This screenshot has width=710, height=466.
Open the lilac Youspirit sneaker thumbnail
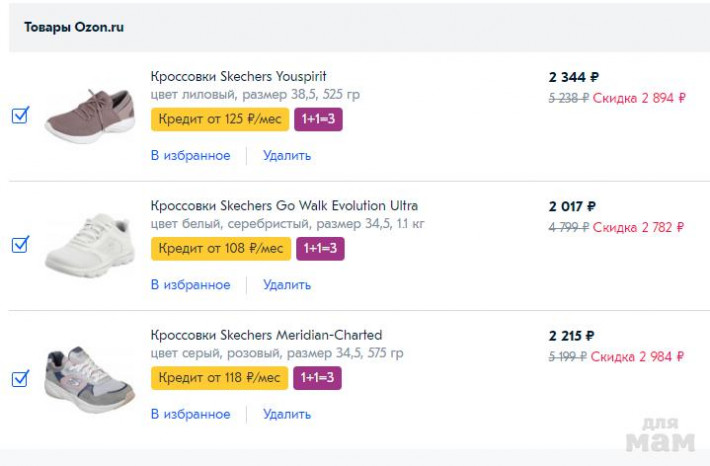pos(90,115)
